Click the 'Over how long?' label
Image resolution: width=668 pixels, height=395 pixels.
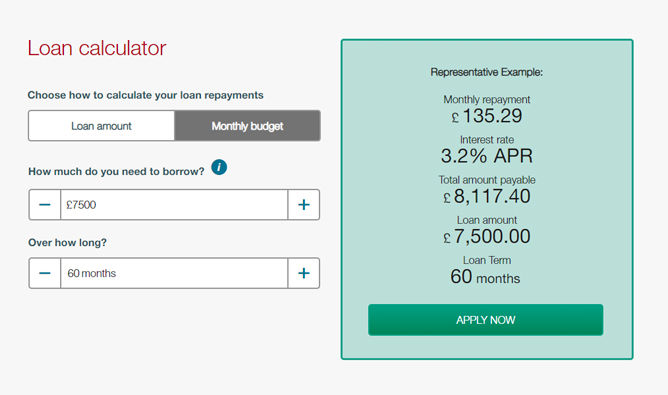[x=67, y=242]
